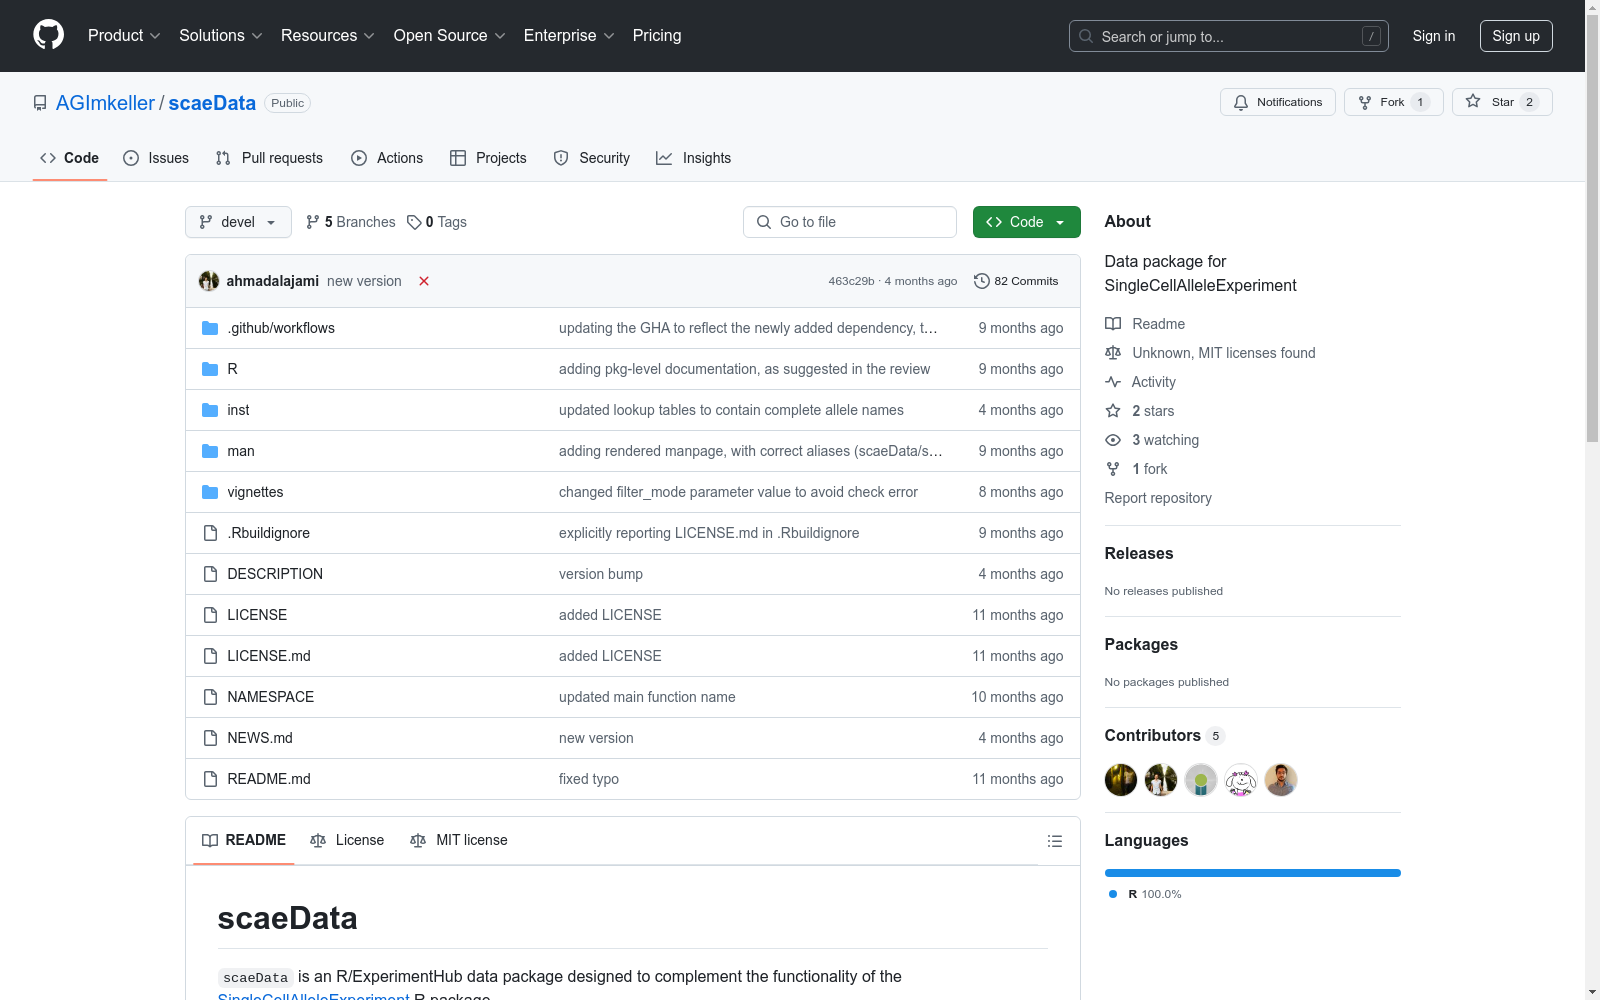The width and height of the screenshot is (1600, 1000).
Task: Click the DESCRIPTION file icon
Action: click(210, 574)
